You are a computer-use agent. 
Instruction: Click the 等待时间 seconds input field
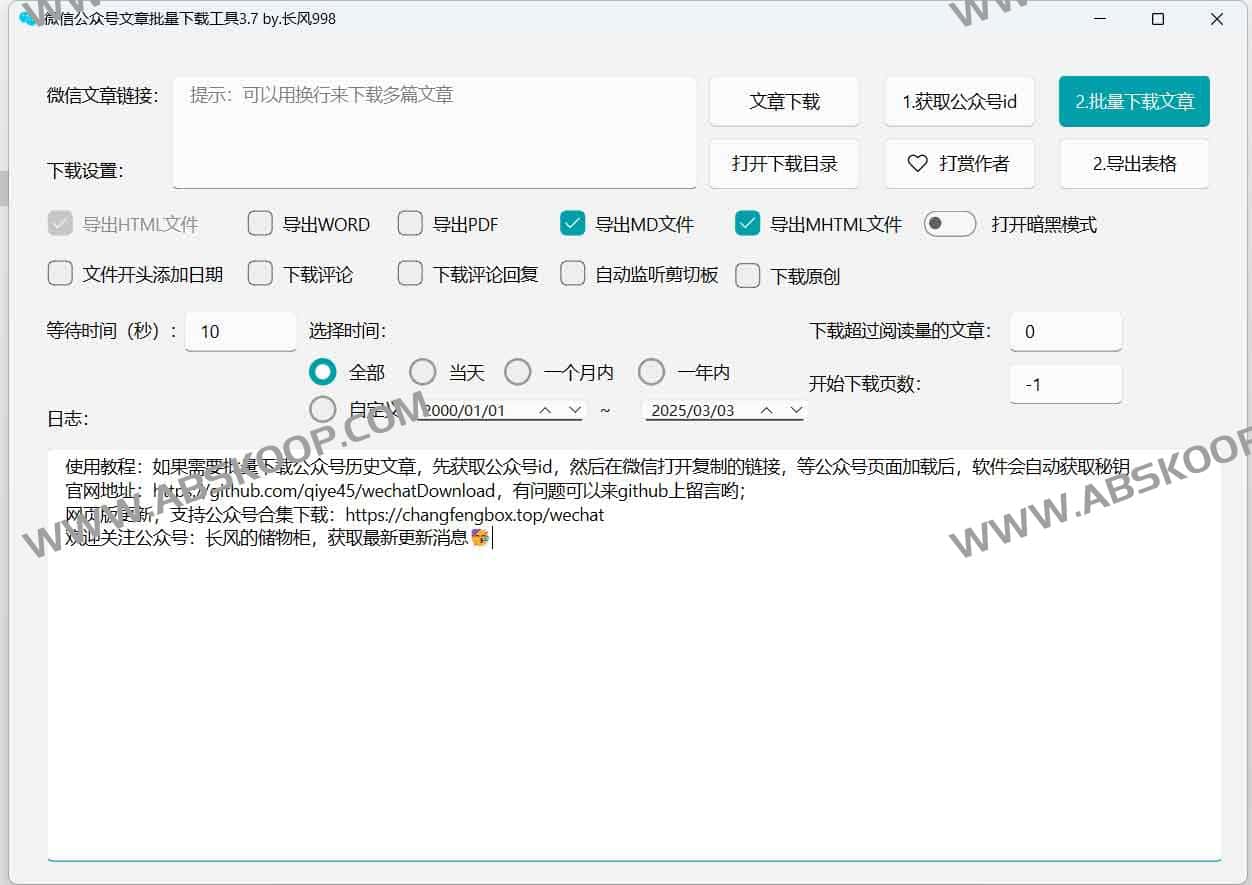click(x=240, y=331)
